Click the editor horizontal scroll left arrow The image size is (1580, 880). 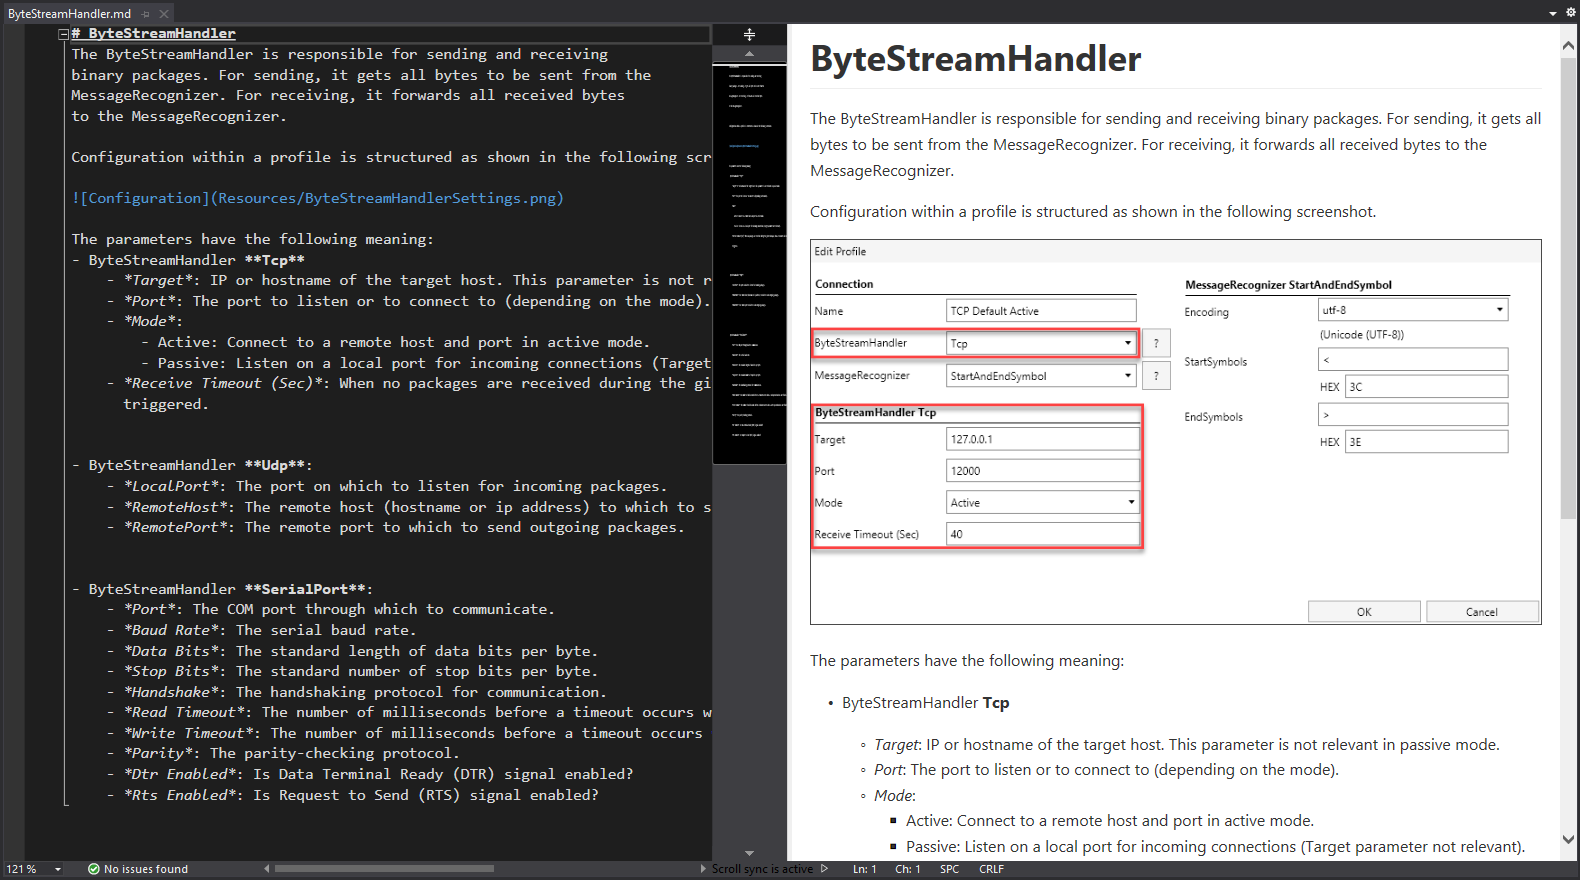click(267, 869)
